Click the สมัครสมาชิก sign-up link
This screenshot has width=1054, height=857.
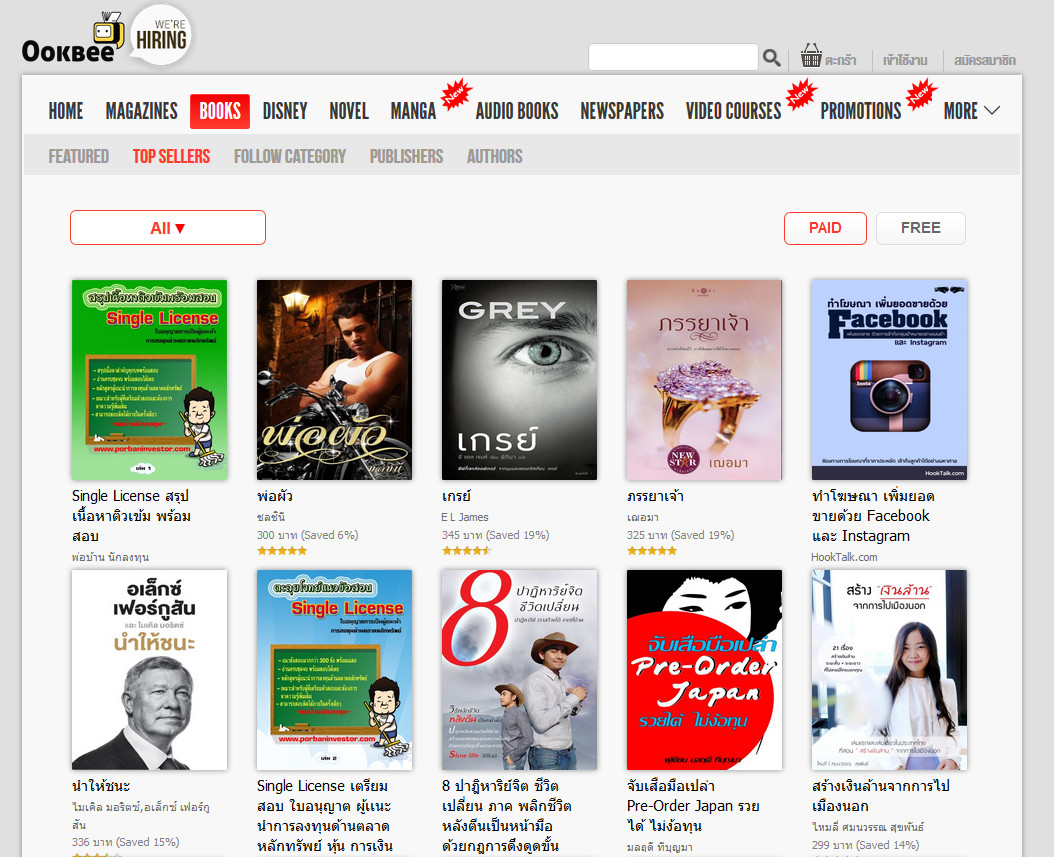coord(985,60)
